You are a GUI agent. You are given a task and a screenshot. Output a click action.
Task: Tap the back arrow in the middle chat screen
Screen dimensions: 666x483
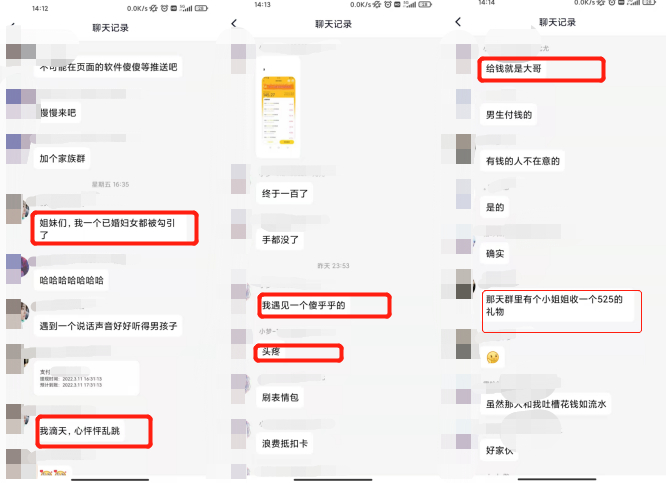click(234, 23)
